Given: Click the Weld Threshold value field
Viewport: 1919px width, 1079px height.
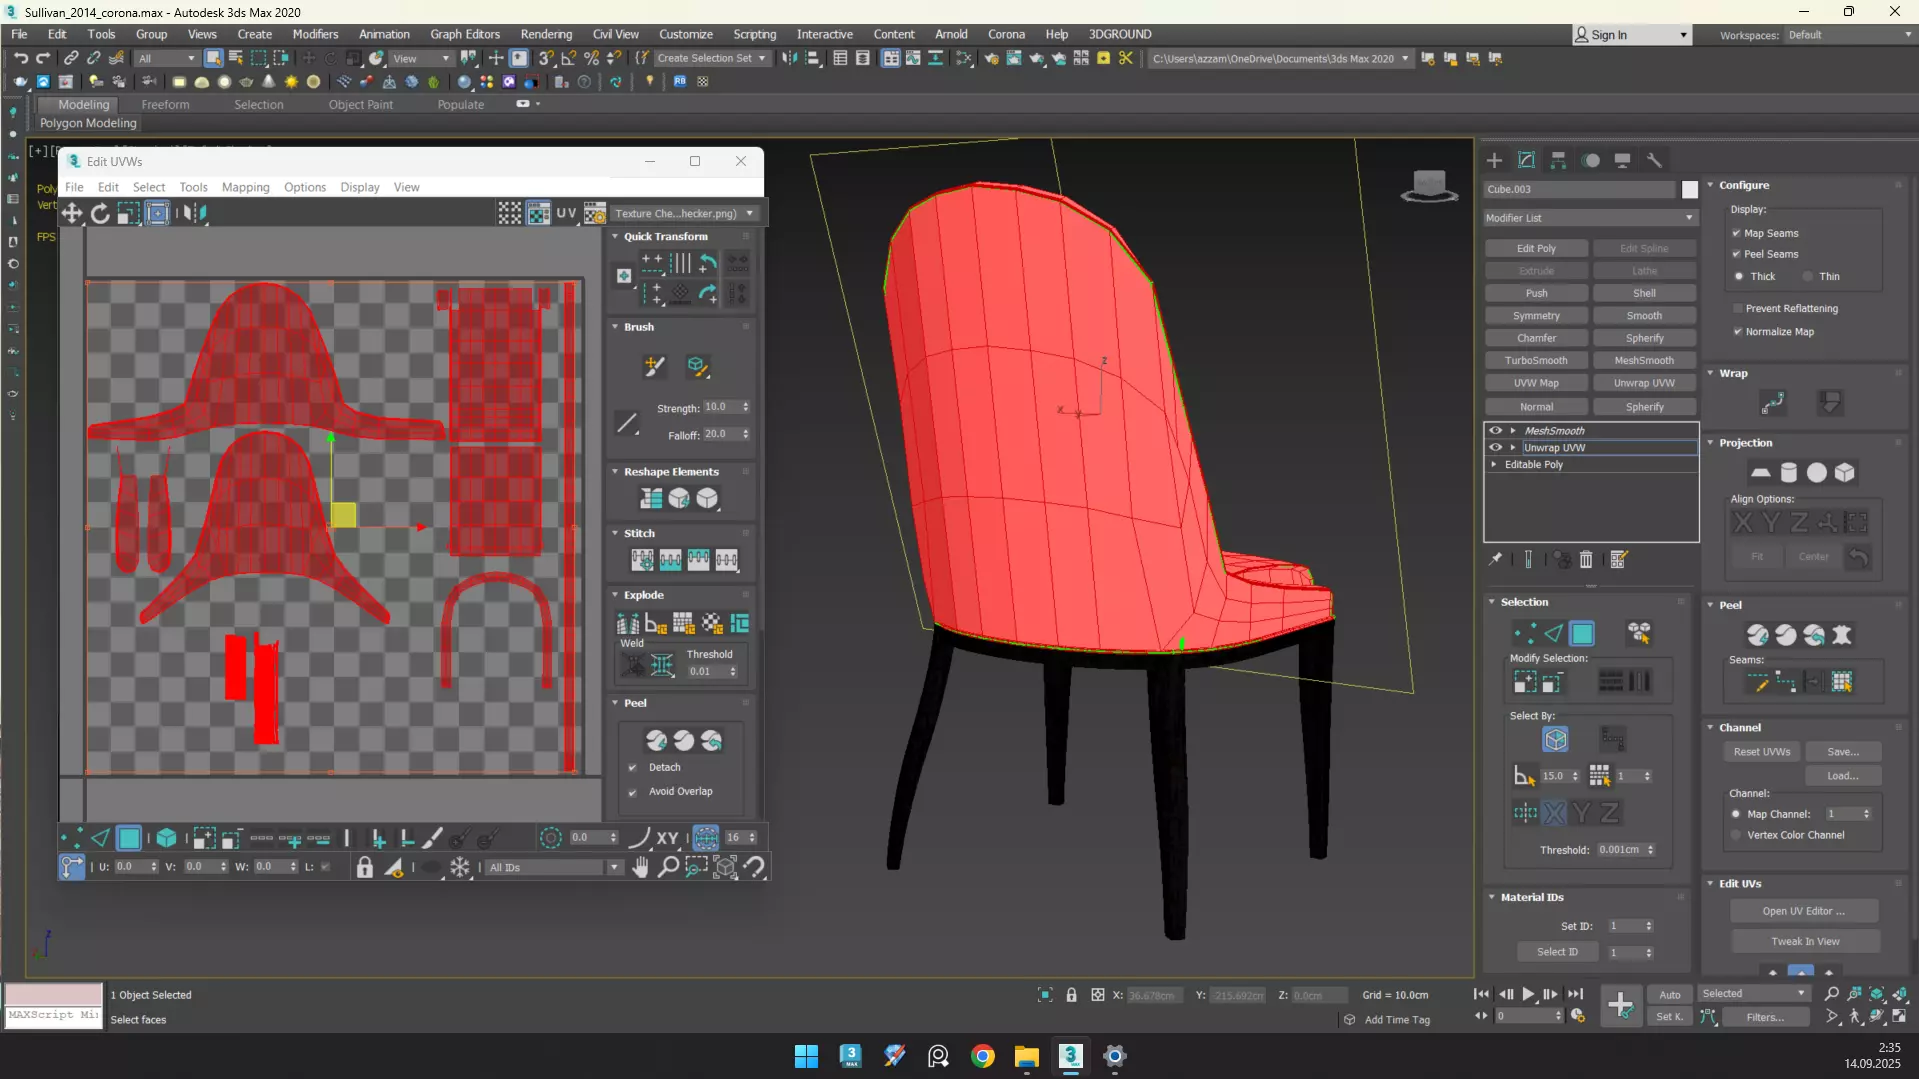Looking at the screenshot, I should click(x=707, y=672).
